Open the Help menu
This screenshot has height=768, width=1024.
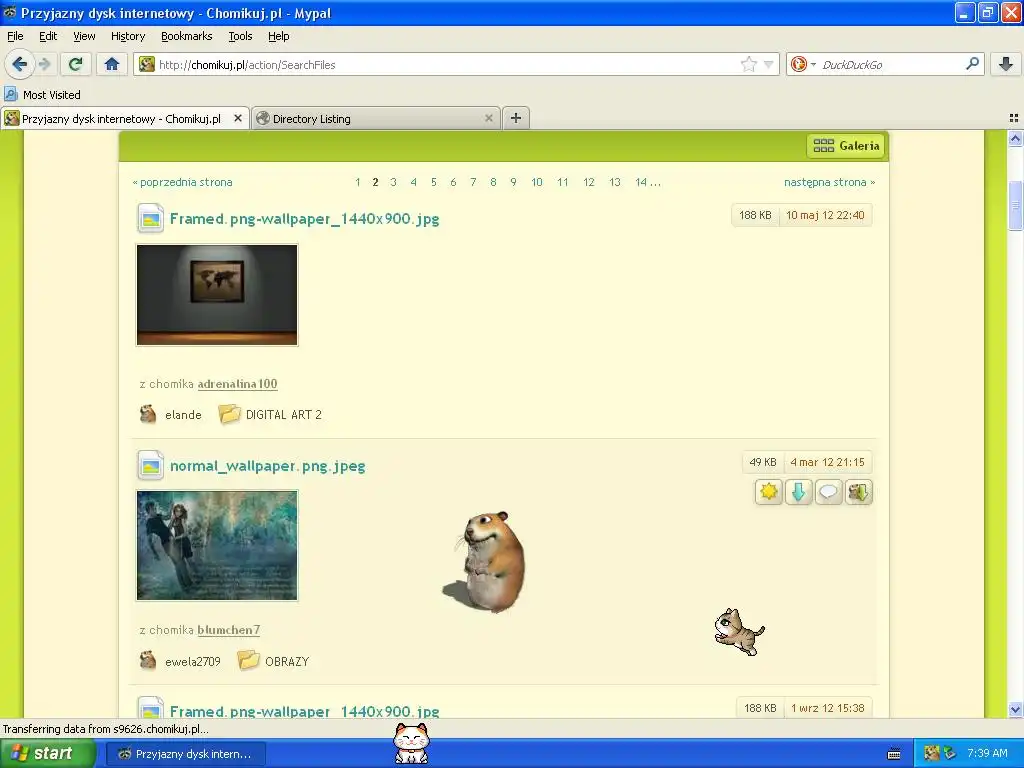[279, 37]
